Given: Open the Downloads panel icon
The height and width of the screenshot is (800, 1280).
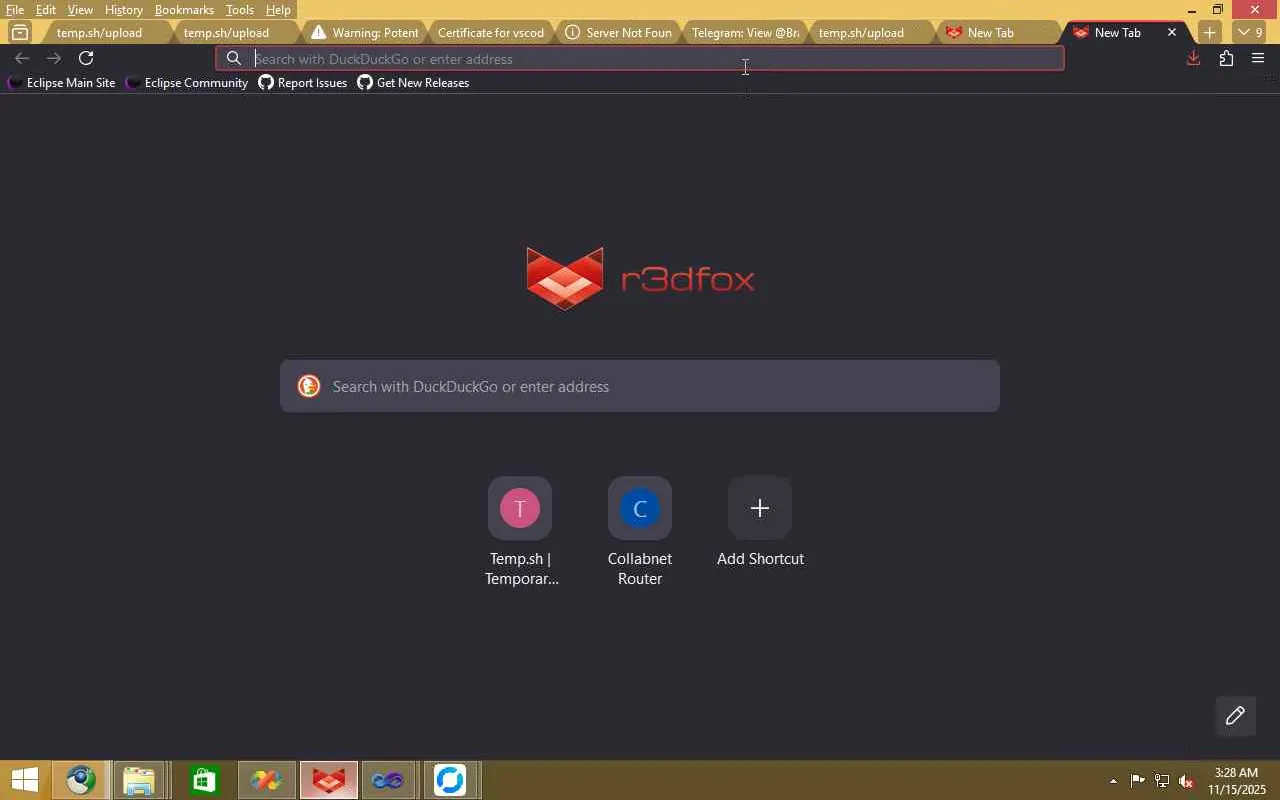Looking at the screenshot, I should coord(1193,58).
